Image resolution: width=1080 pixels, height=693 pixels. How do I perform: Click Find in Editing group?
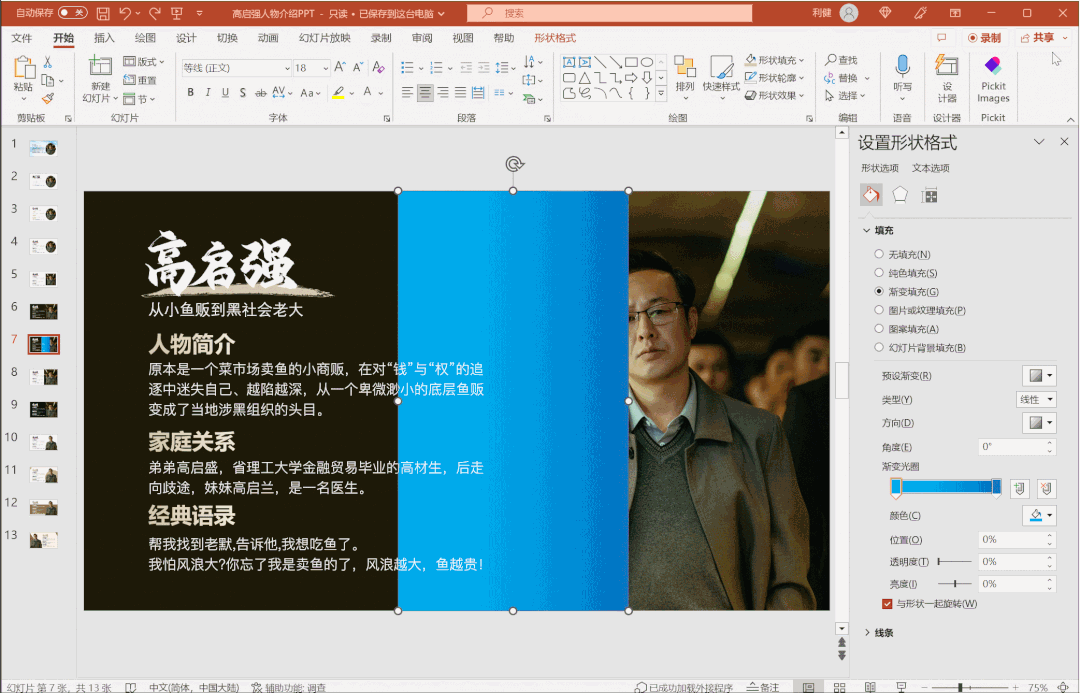(x=842, y=60)
